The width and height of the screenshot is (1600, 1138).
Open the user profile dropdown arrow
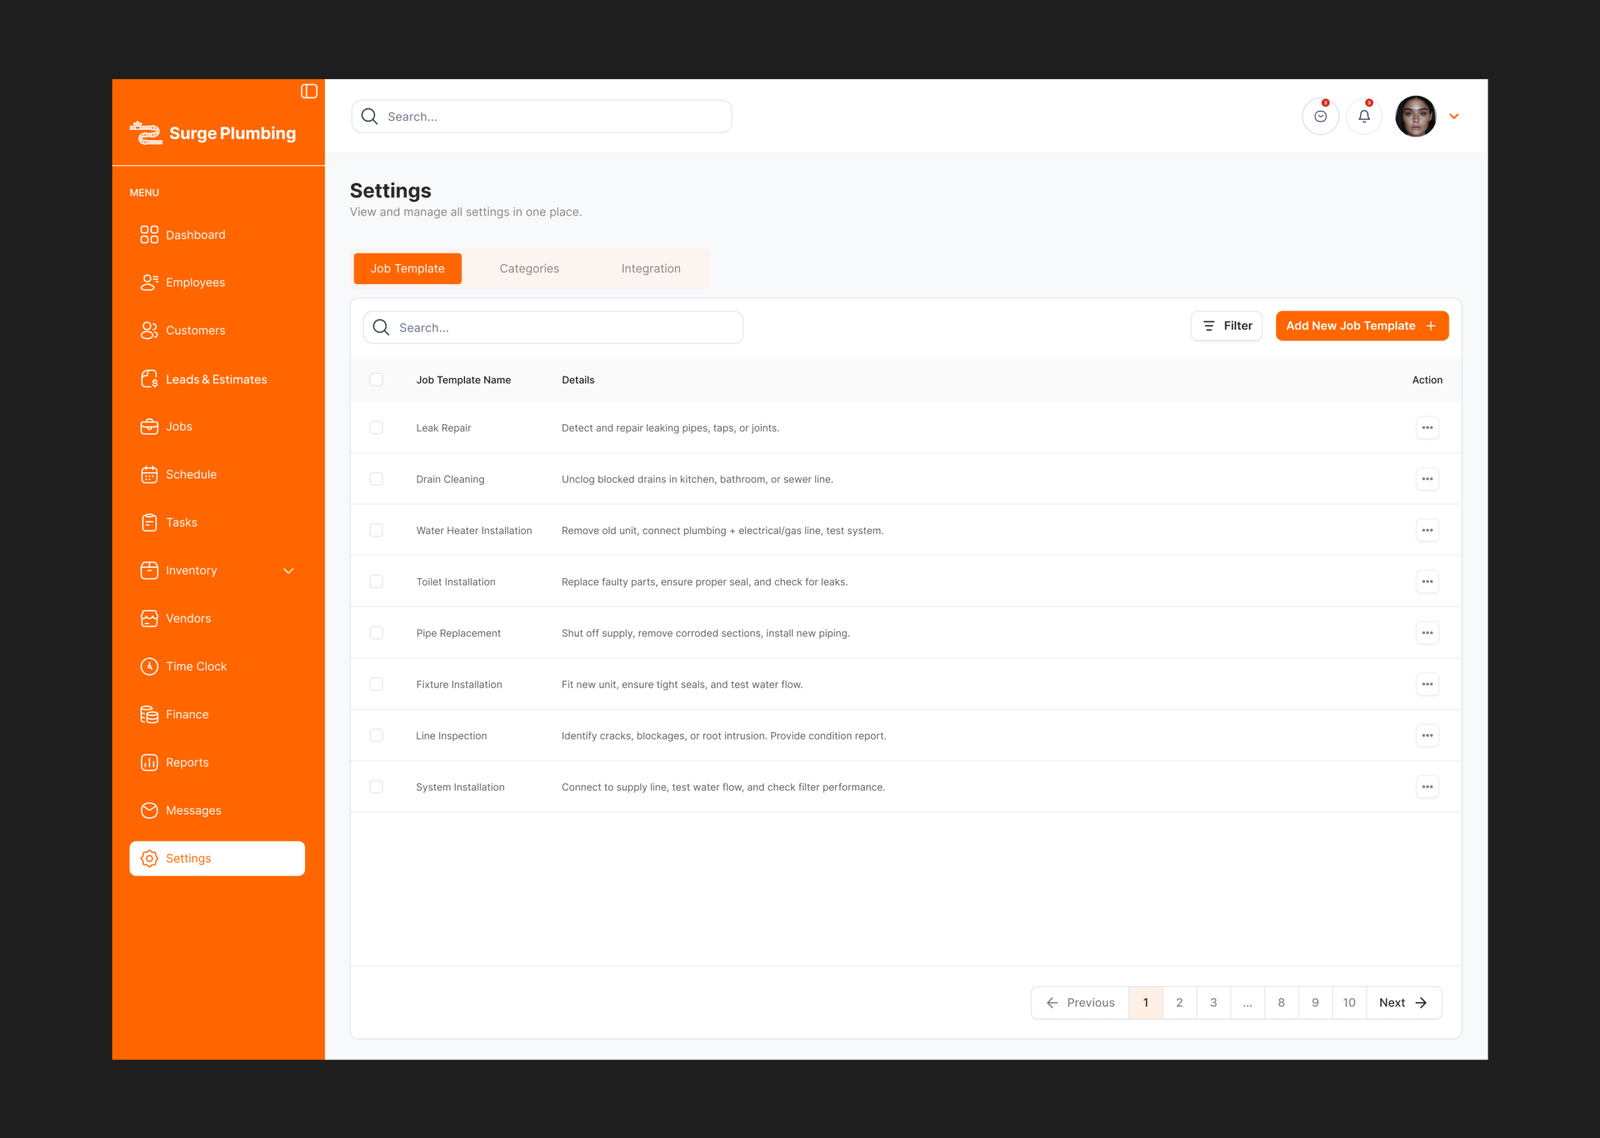tap(1454, 117)
